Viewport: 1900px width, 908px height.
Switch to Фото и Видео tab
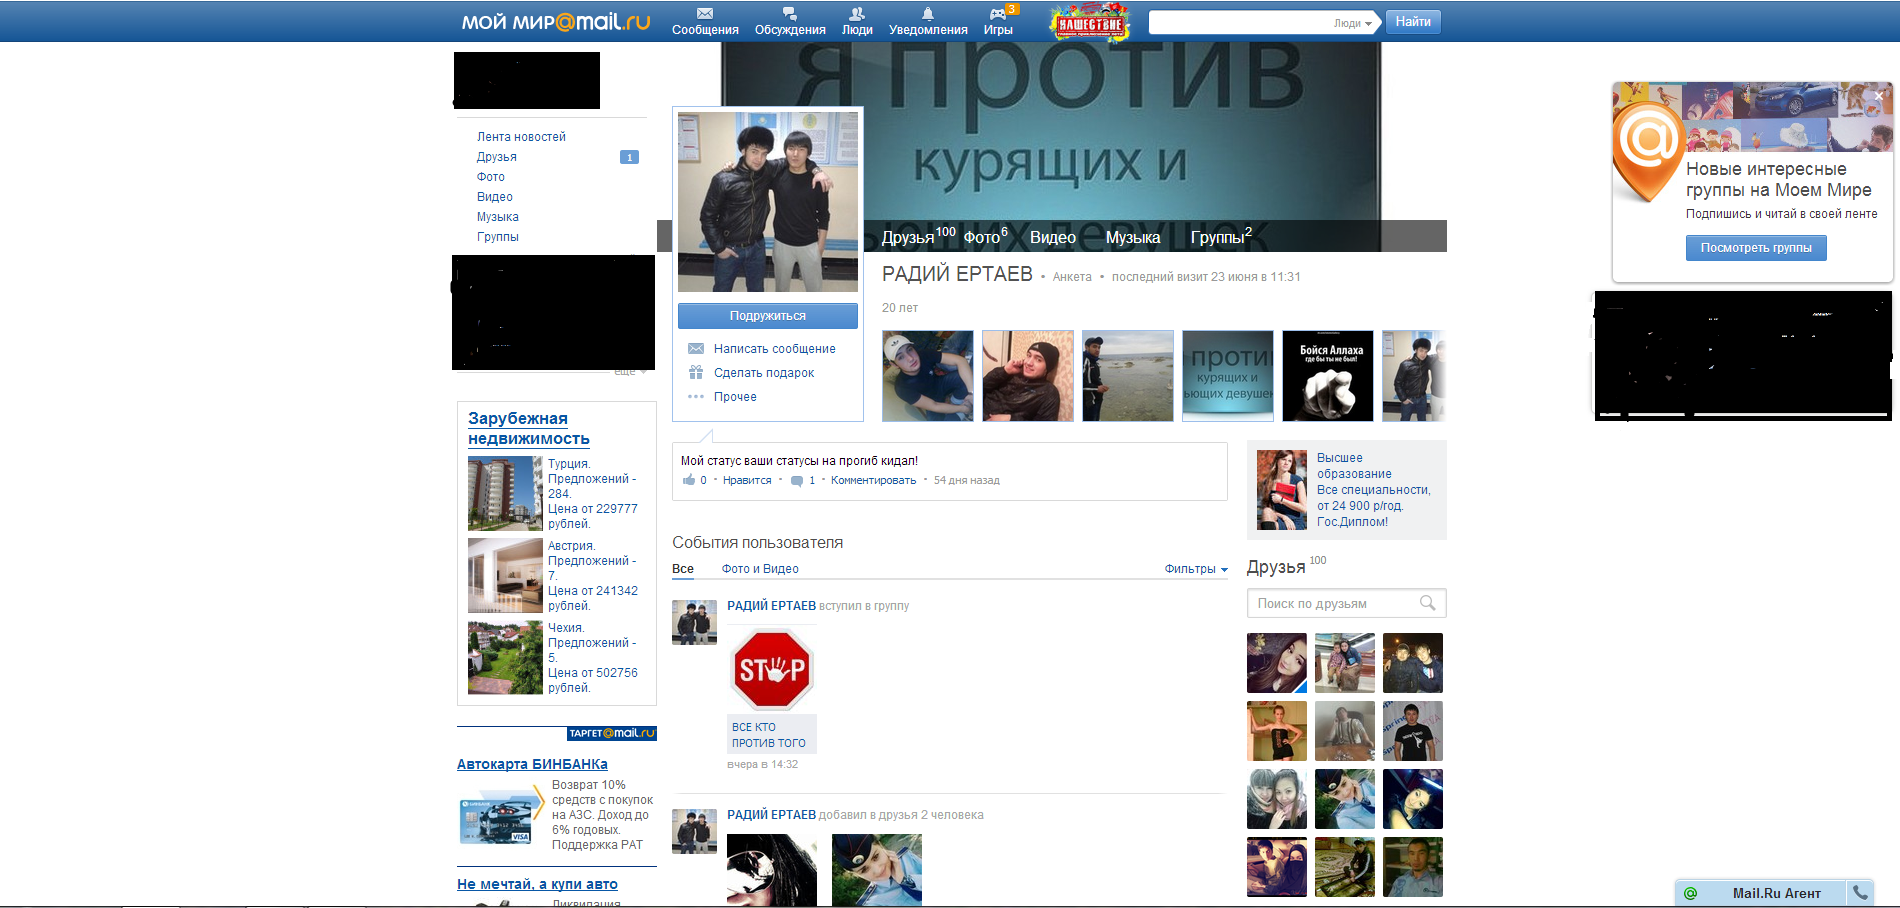[x=760, y=569]
